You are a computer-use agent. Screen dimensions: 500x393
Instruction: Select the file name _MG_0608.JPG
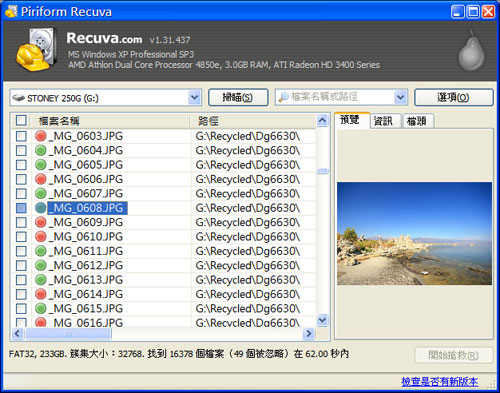tap(87, 208)
